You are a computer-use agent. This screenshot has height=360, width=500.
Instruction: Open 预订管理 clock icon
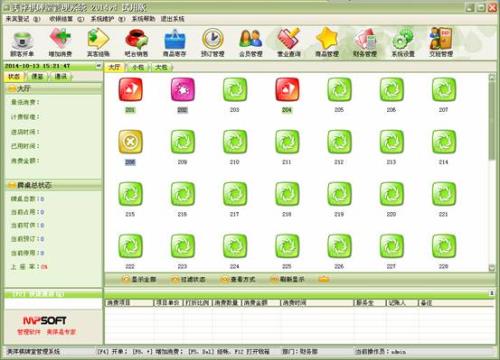point(213,43)
